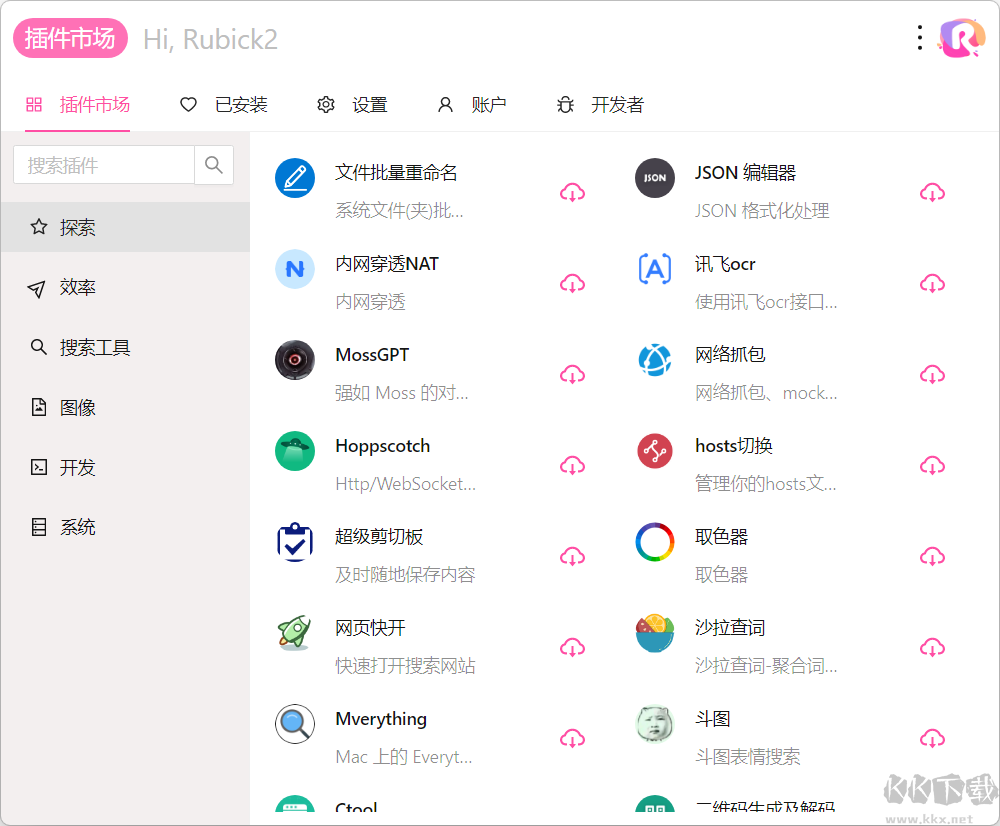Image resolution: width=1000 pixels, height=826 pixels.
Task: Download the 斗图 plugin
Action: click(932, 739)
